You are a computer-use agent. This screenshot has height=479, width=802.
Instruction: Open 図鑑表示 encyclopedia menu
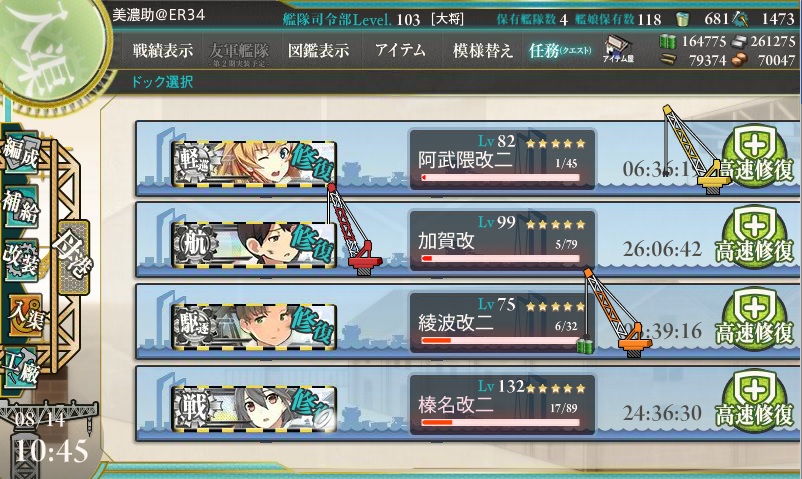pyautogui.click(x=318, y=50)
